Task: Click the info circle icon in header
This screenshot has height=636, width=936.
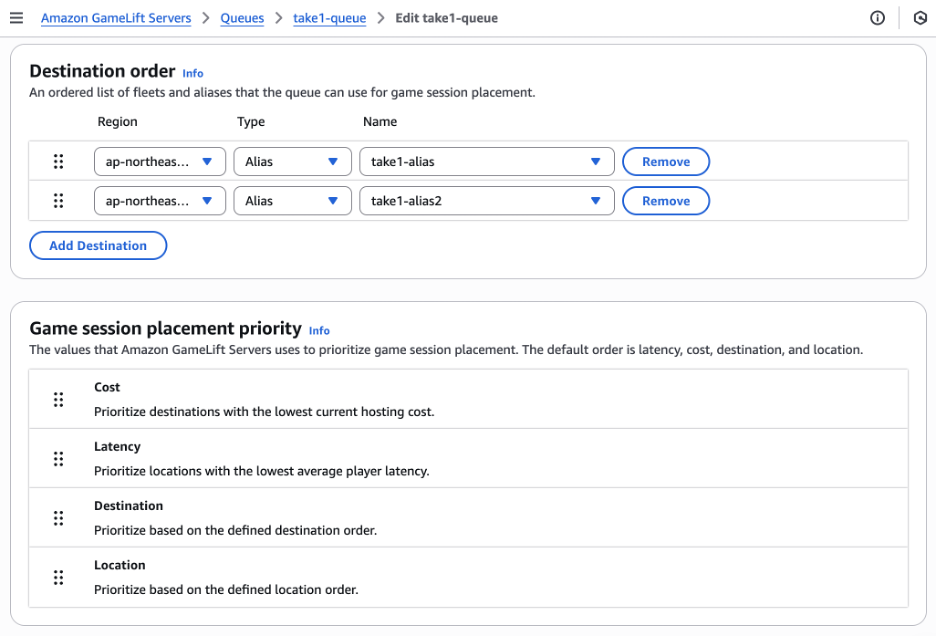Action: coord(877,18)
